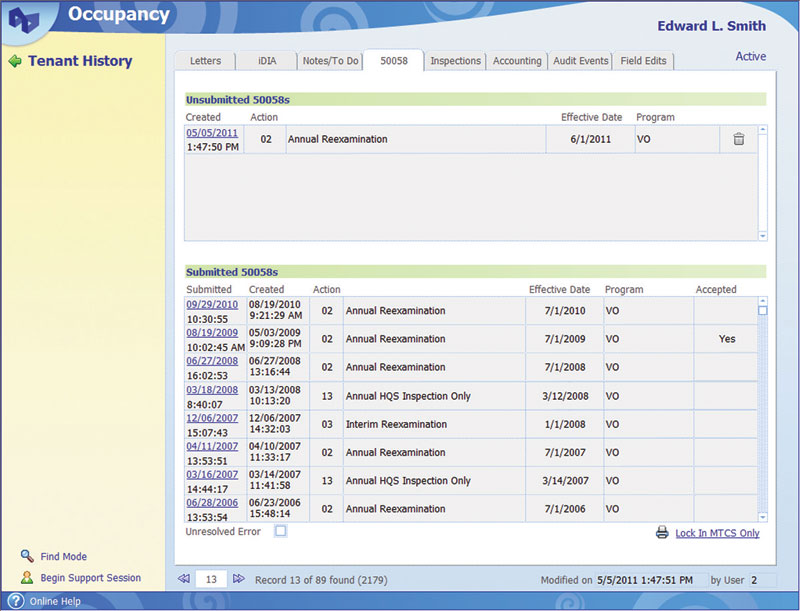Click 'Record 13 of 89 found (2179)' text
800x611 pixels.
point(321,580)
